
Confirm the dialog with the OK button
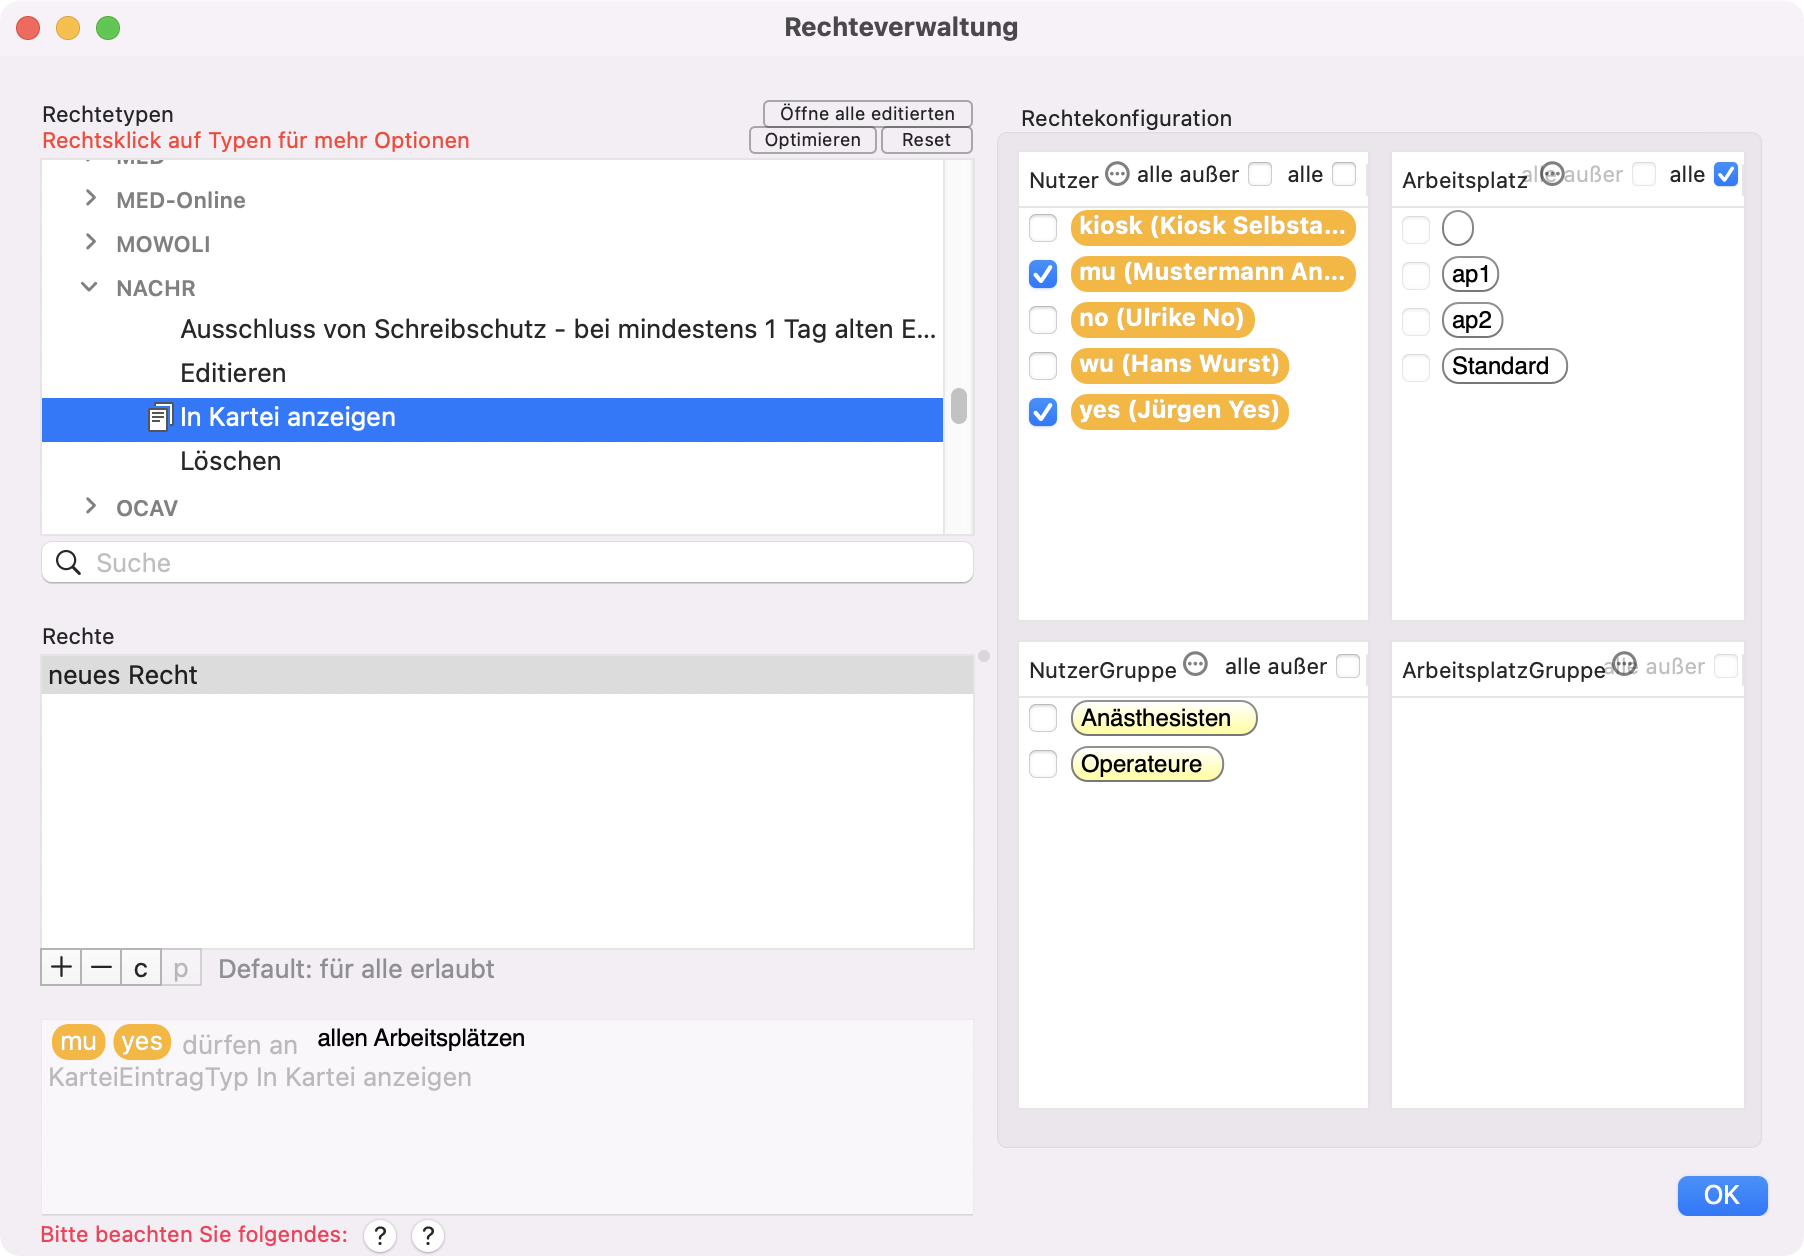(1722, 1195)
